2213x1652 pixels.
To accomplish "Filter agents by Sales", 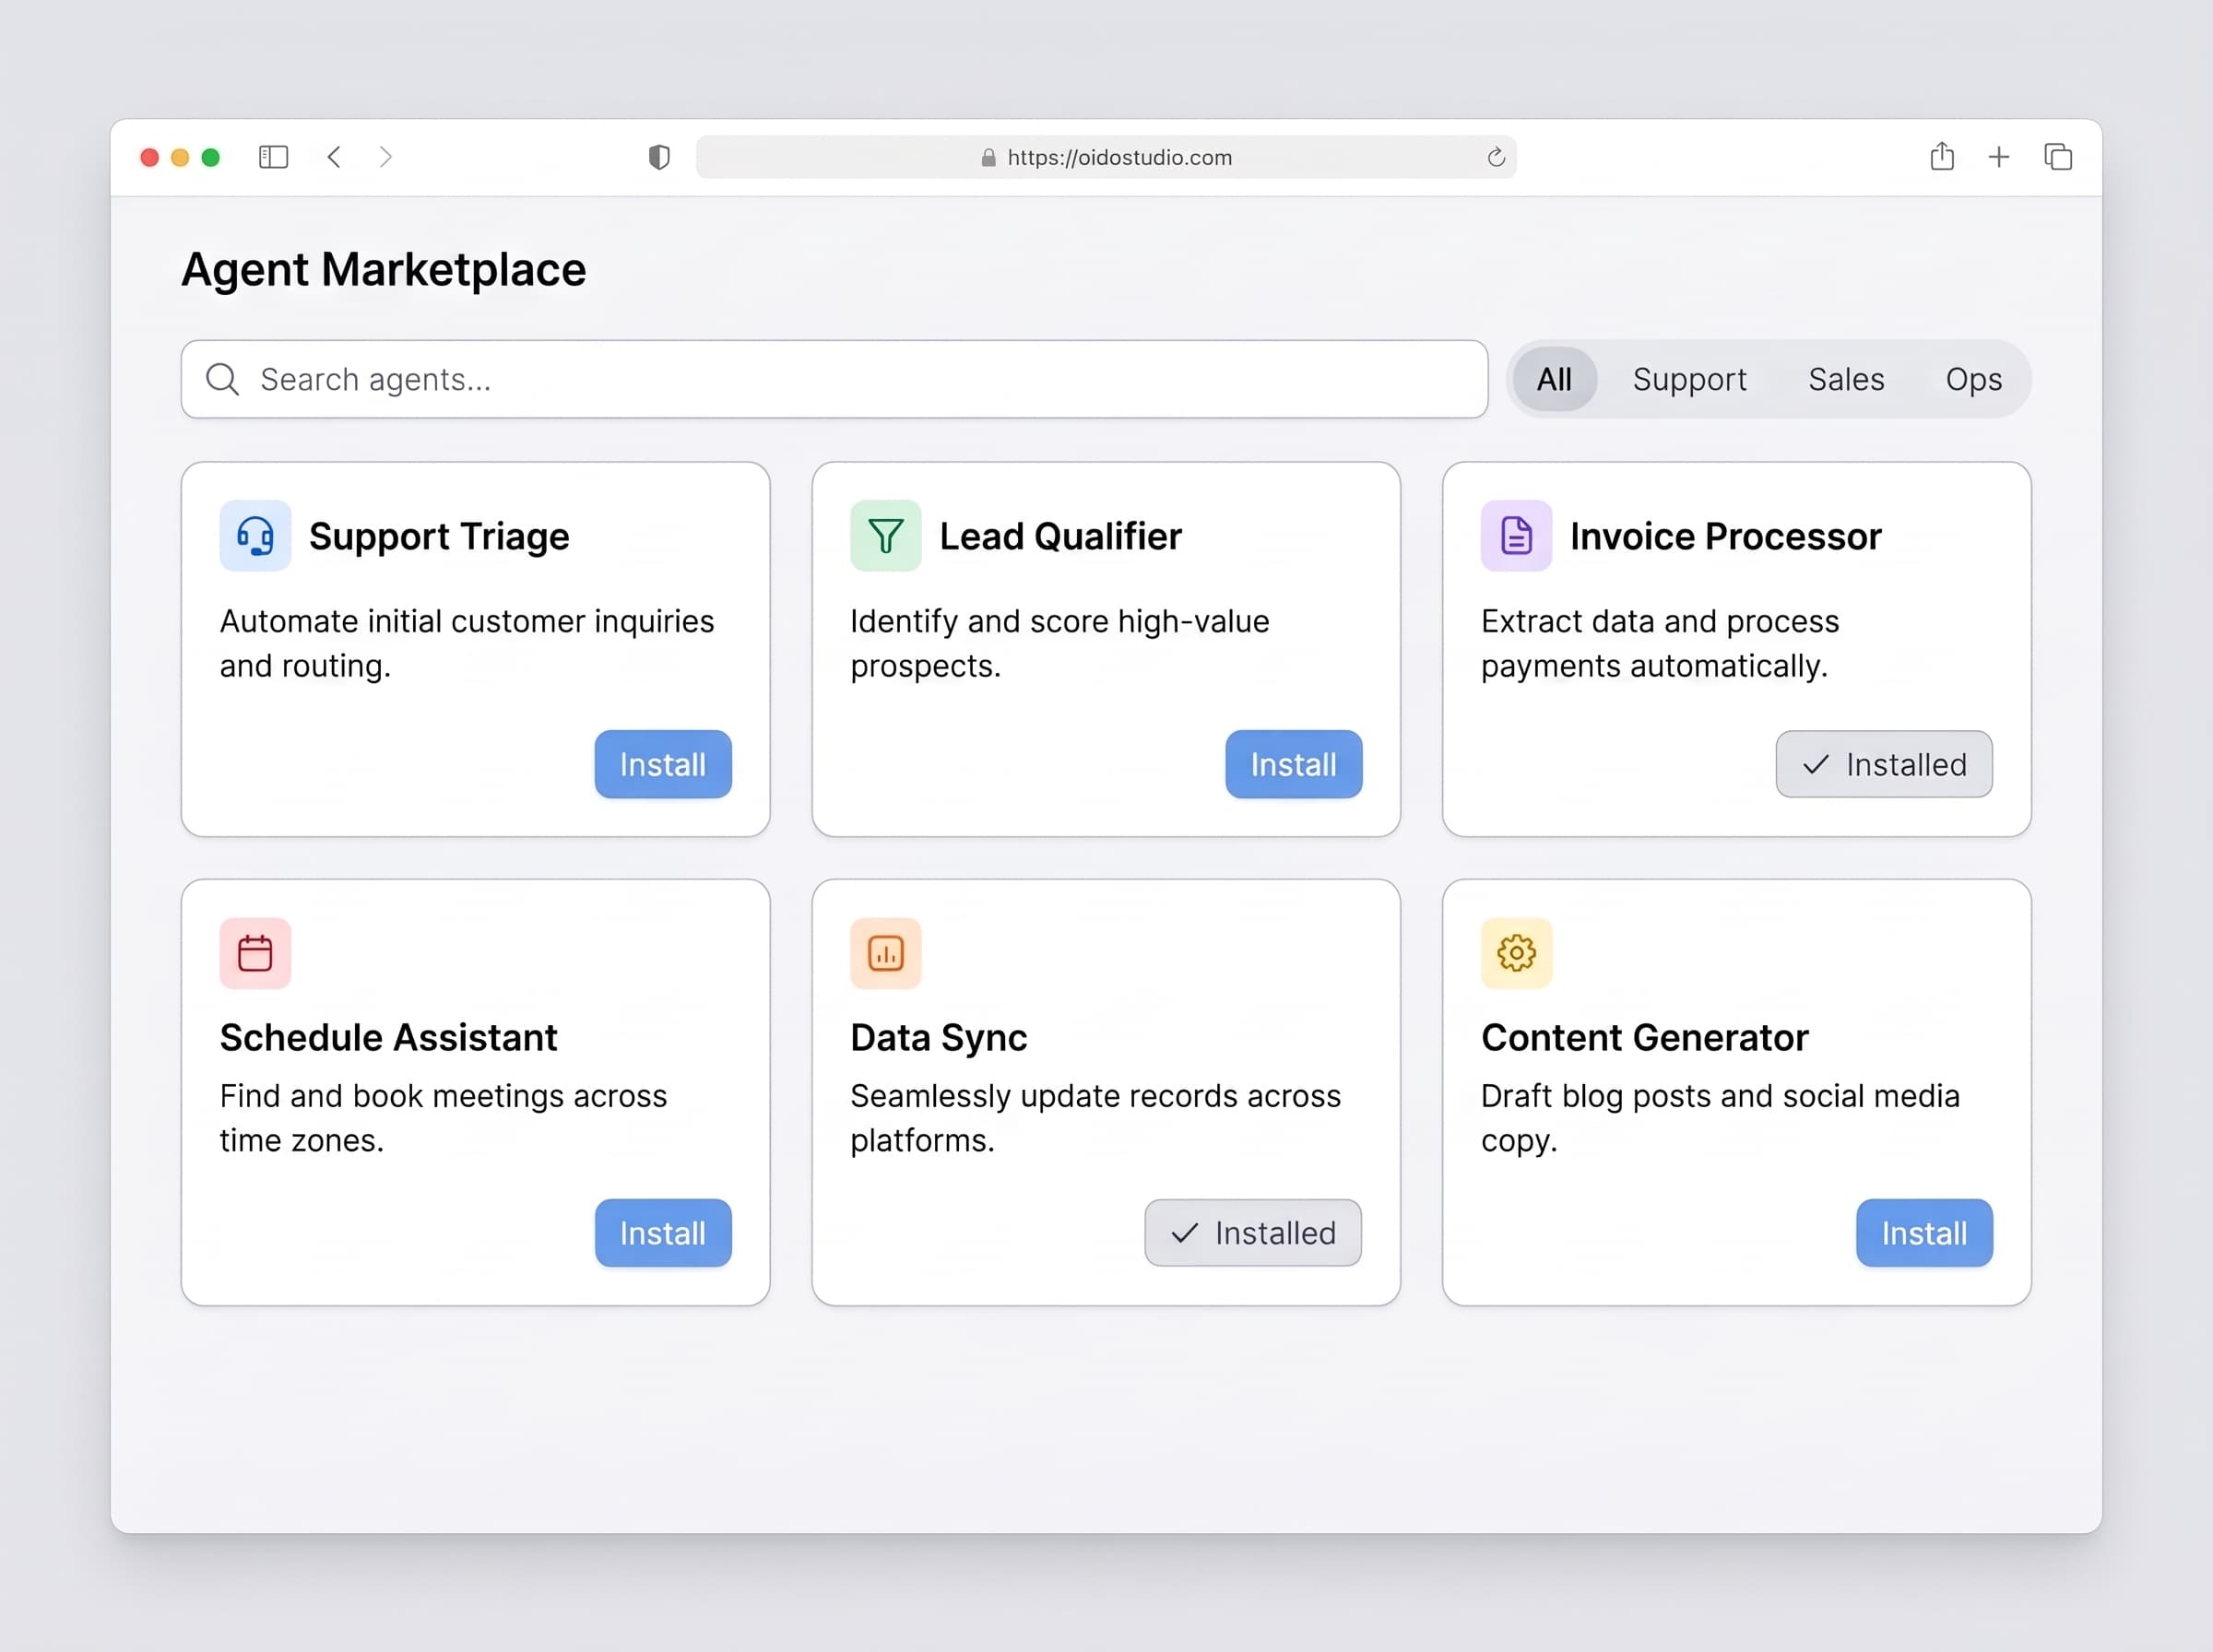I will point(1846,379).
